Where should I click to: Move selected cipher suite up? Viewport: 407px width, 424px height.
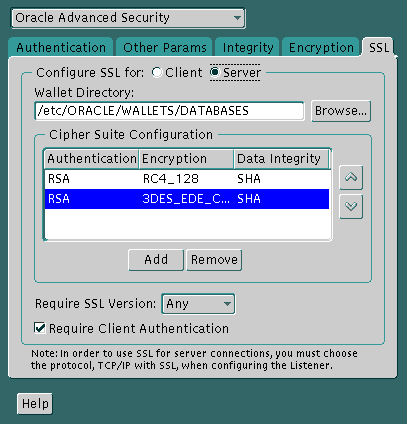[x=351, y=178]
